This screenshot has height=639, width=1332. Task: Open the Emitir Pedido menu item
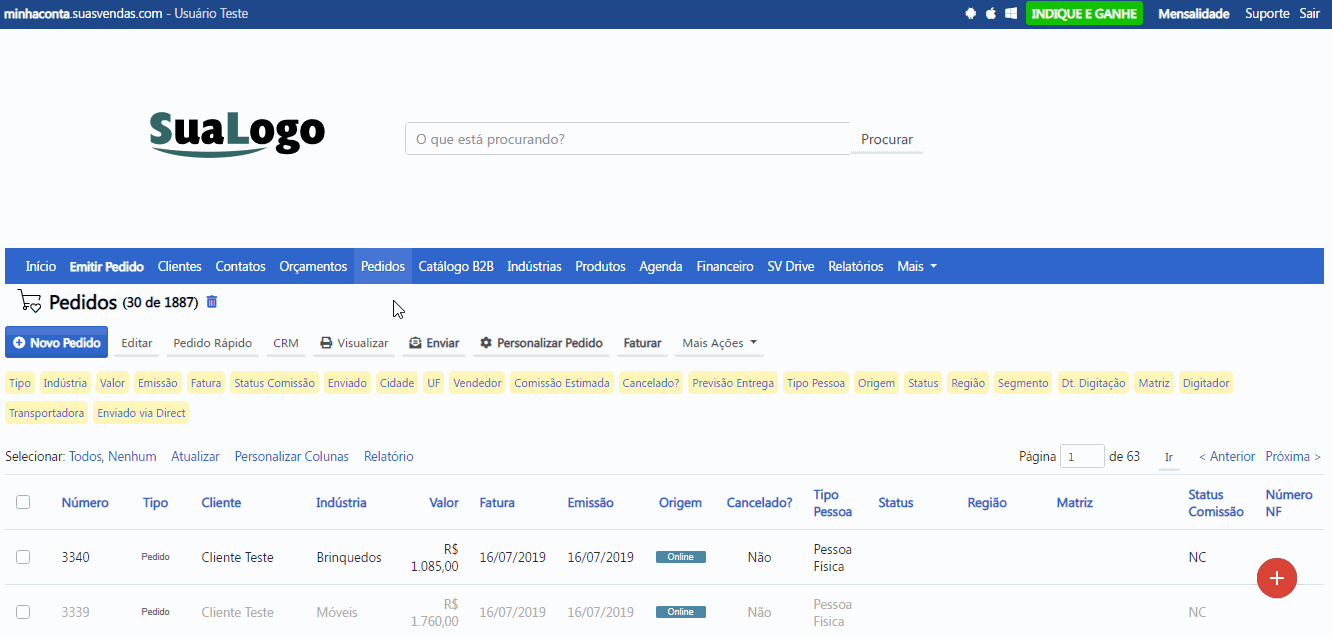pos(107,266)
